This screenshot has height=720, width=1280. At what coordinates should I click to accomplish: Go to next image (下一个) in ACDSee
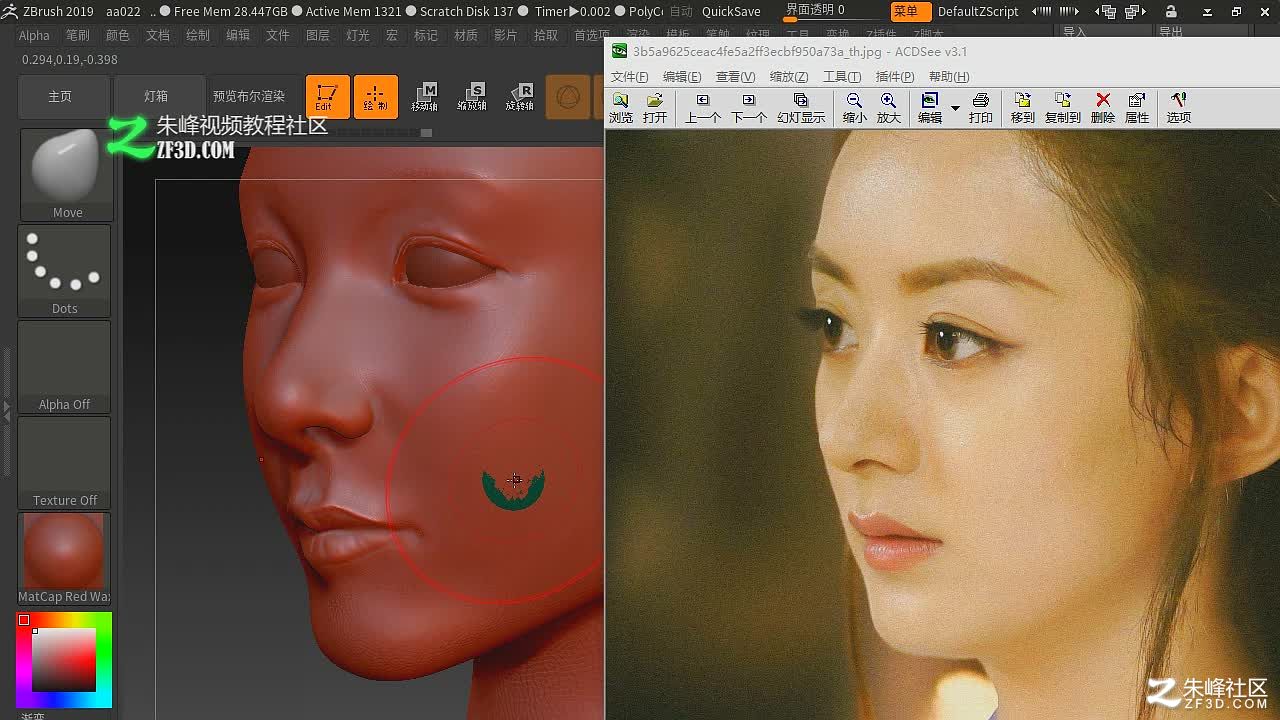749,108
